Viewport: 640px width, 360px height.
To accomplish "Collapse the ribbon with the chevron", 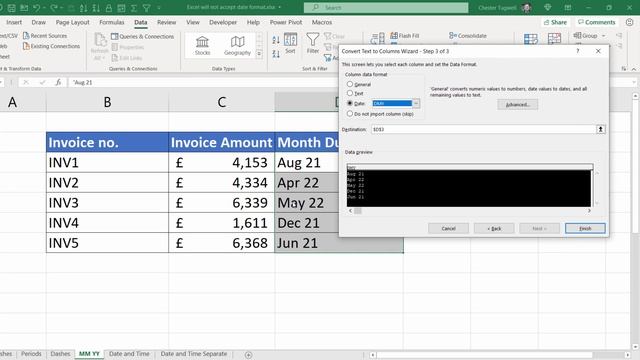I will pyautogui.click(x=634, y=69).
